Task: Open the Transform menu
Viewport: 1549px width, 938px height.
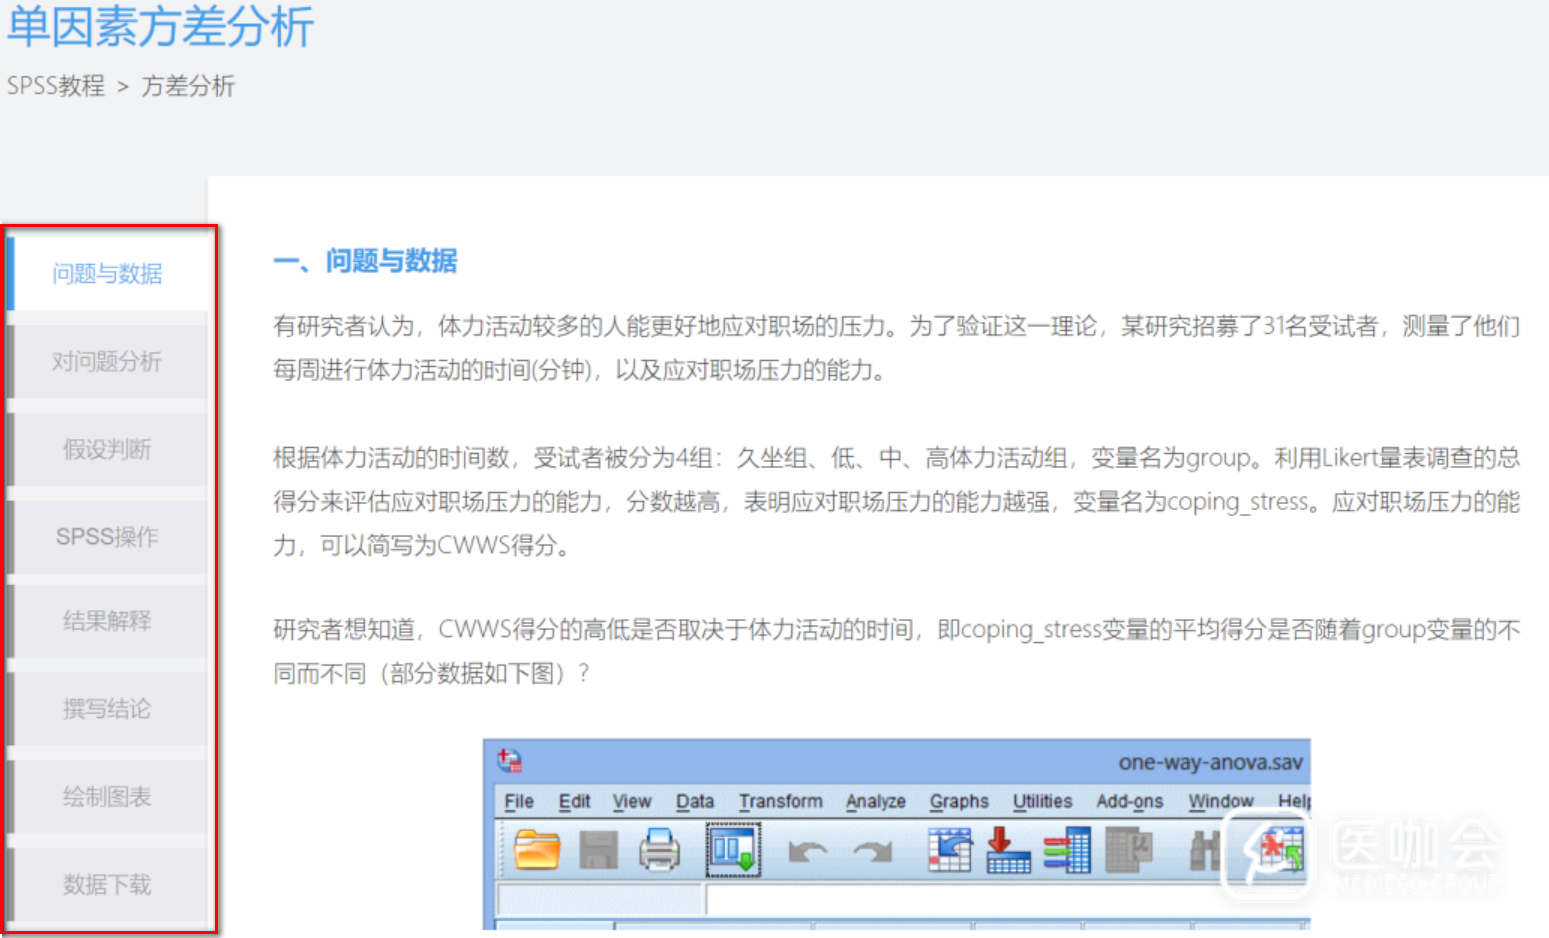Action: coord(780,801)
